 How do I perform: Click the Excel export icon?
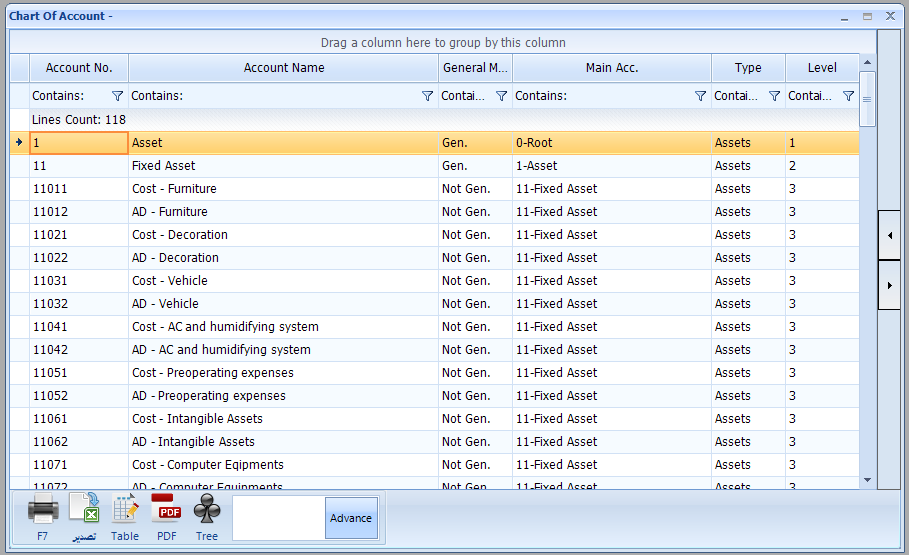(x=84, y=510)
